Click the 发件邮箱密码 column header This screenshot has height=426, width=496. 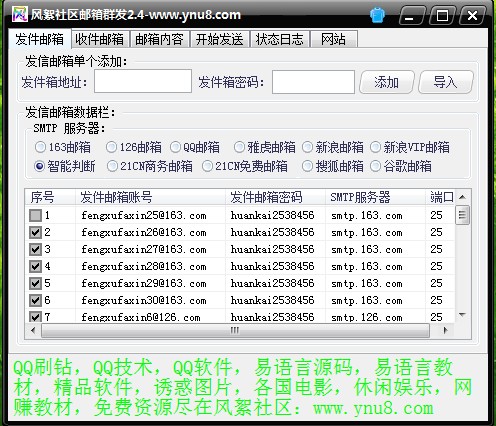click(275, 197)
